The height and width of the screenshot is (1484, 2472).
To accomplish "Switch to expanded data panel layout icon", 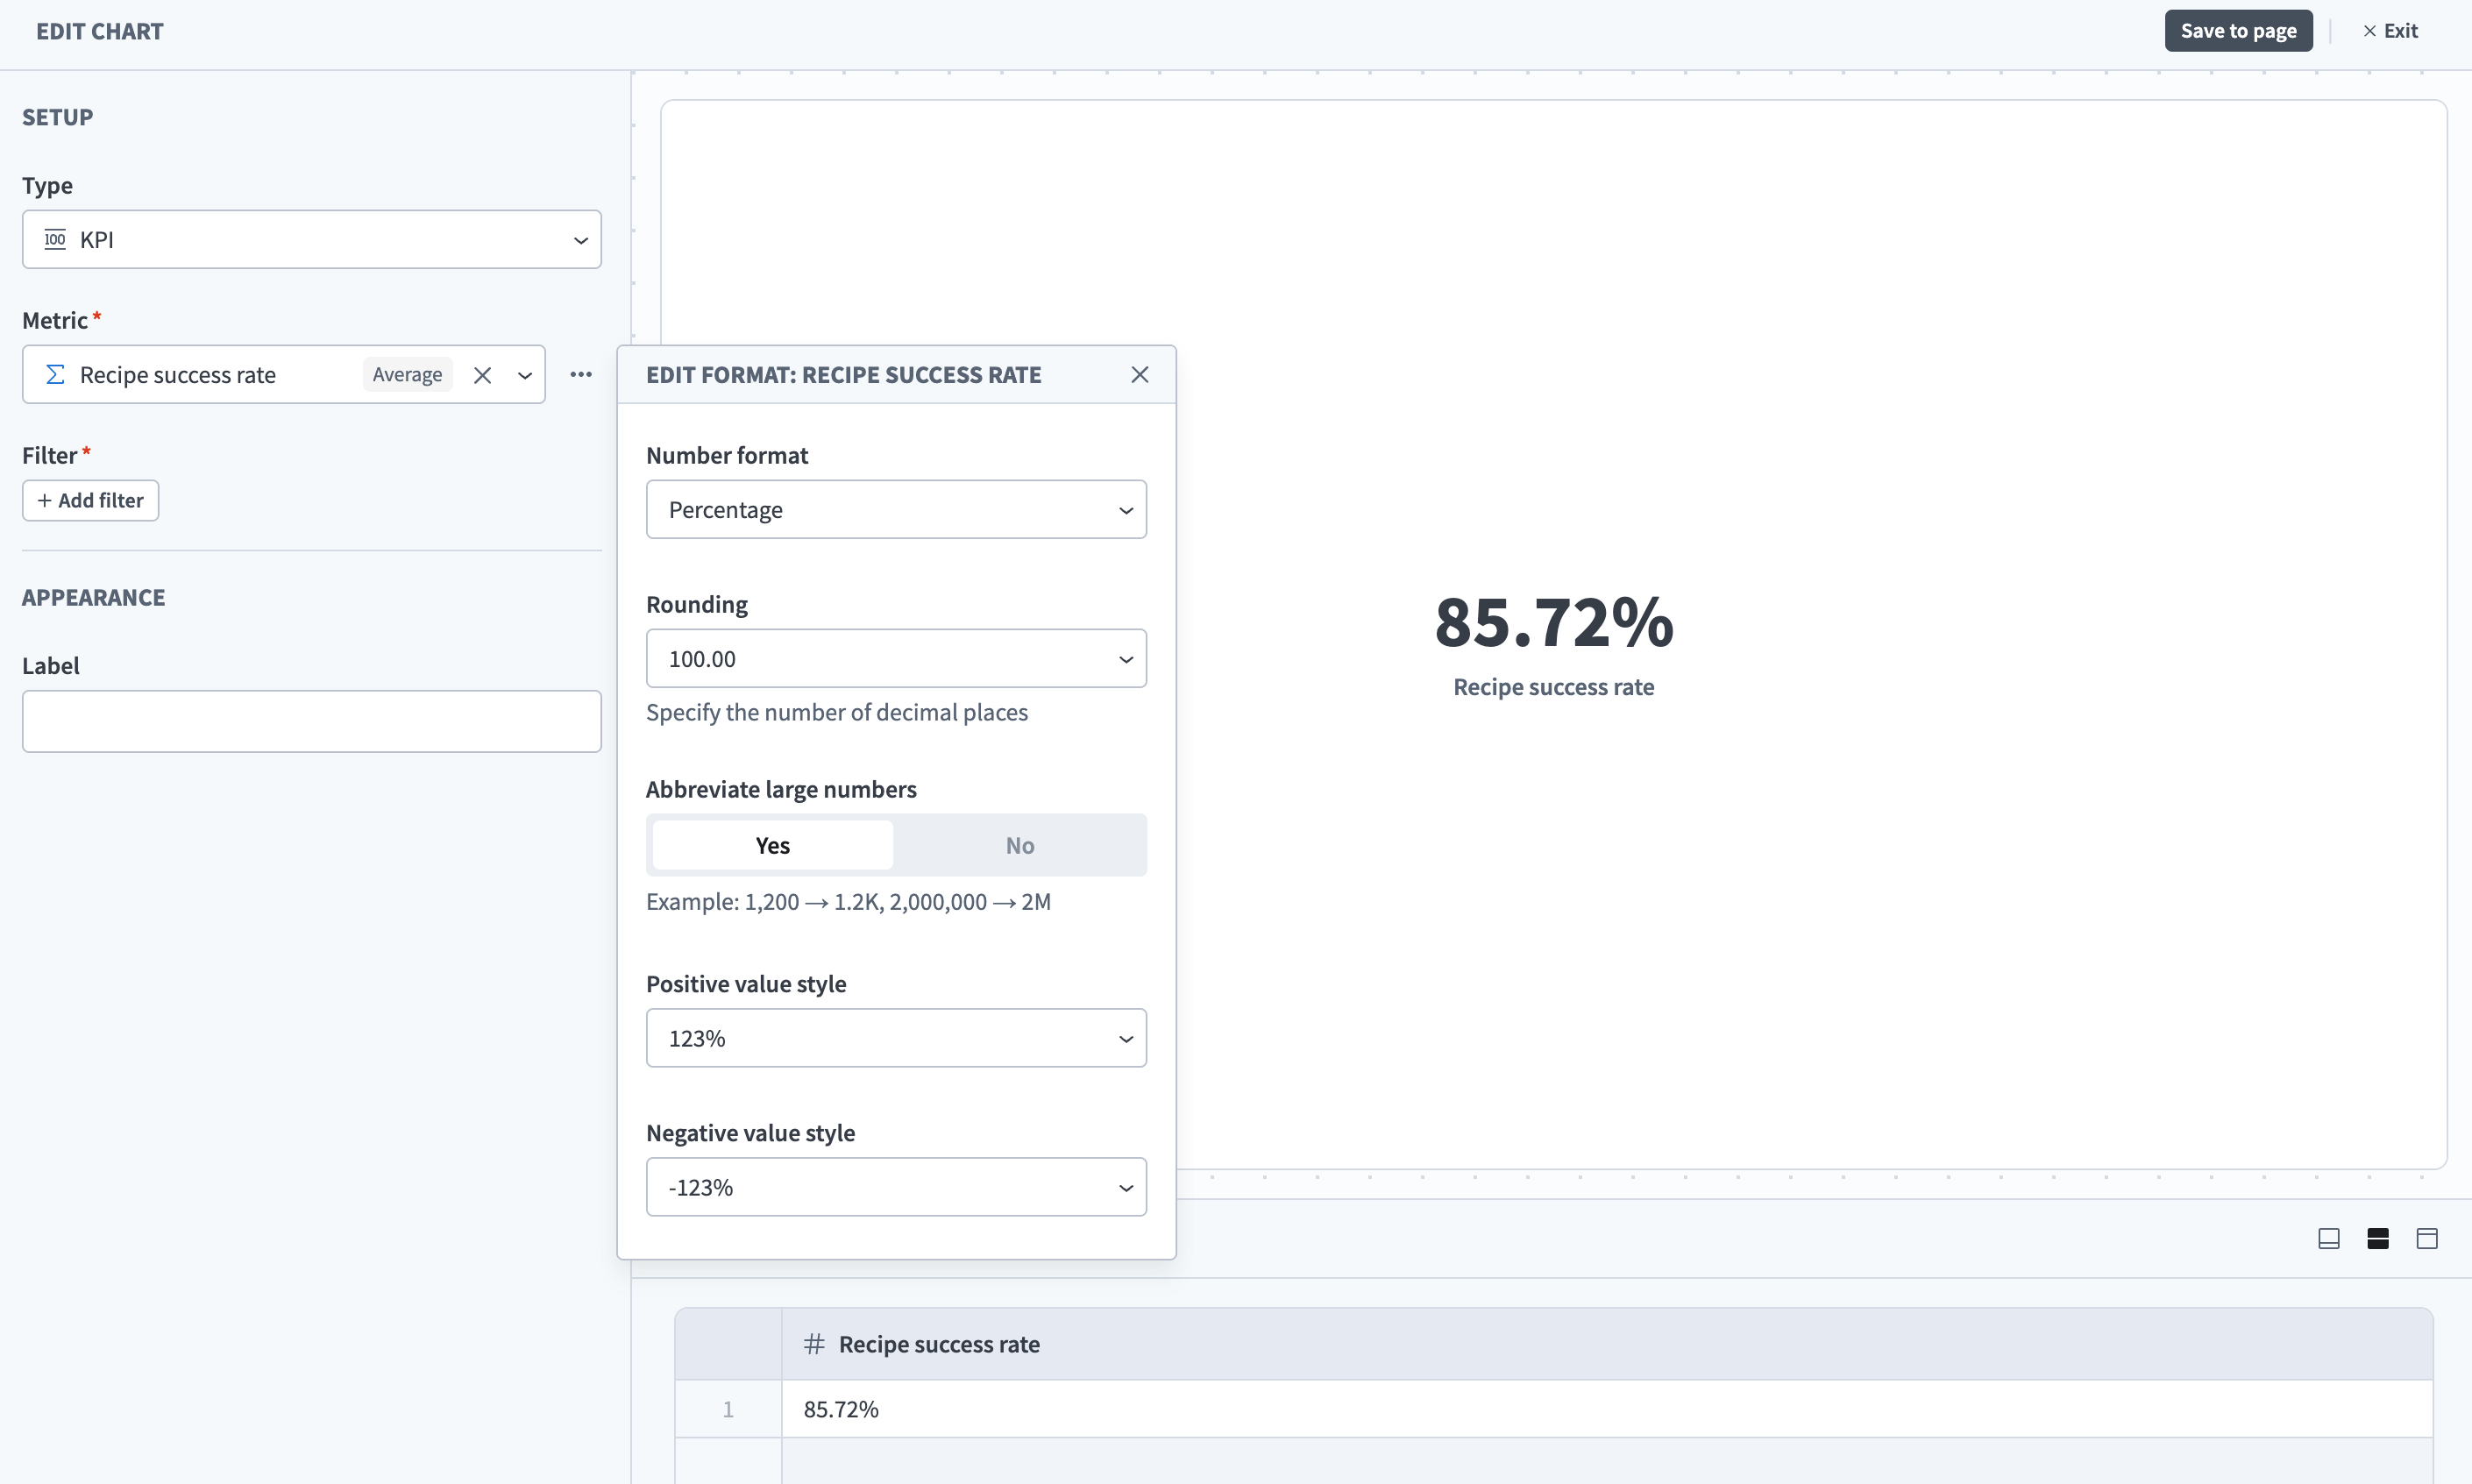I will click(x=2427, y=1239).
